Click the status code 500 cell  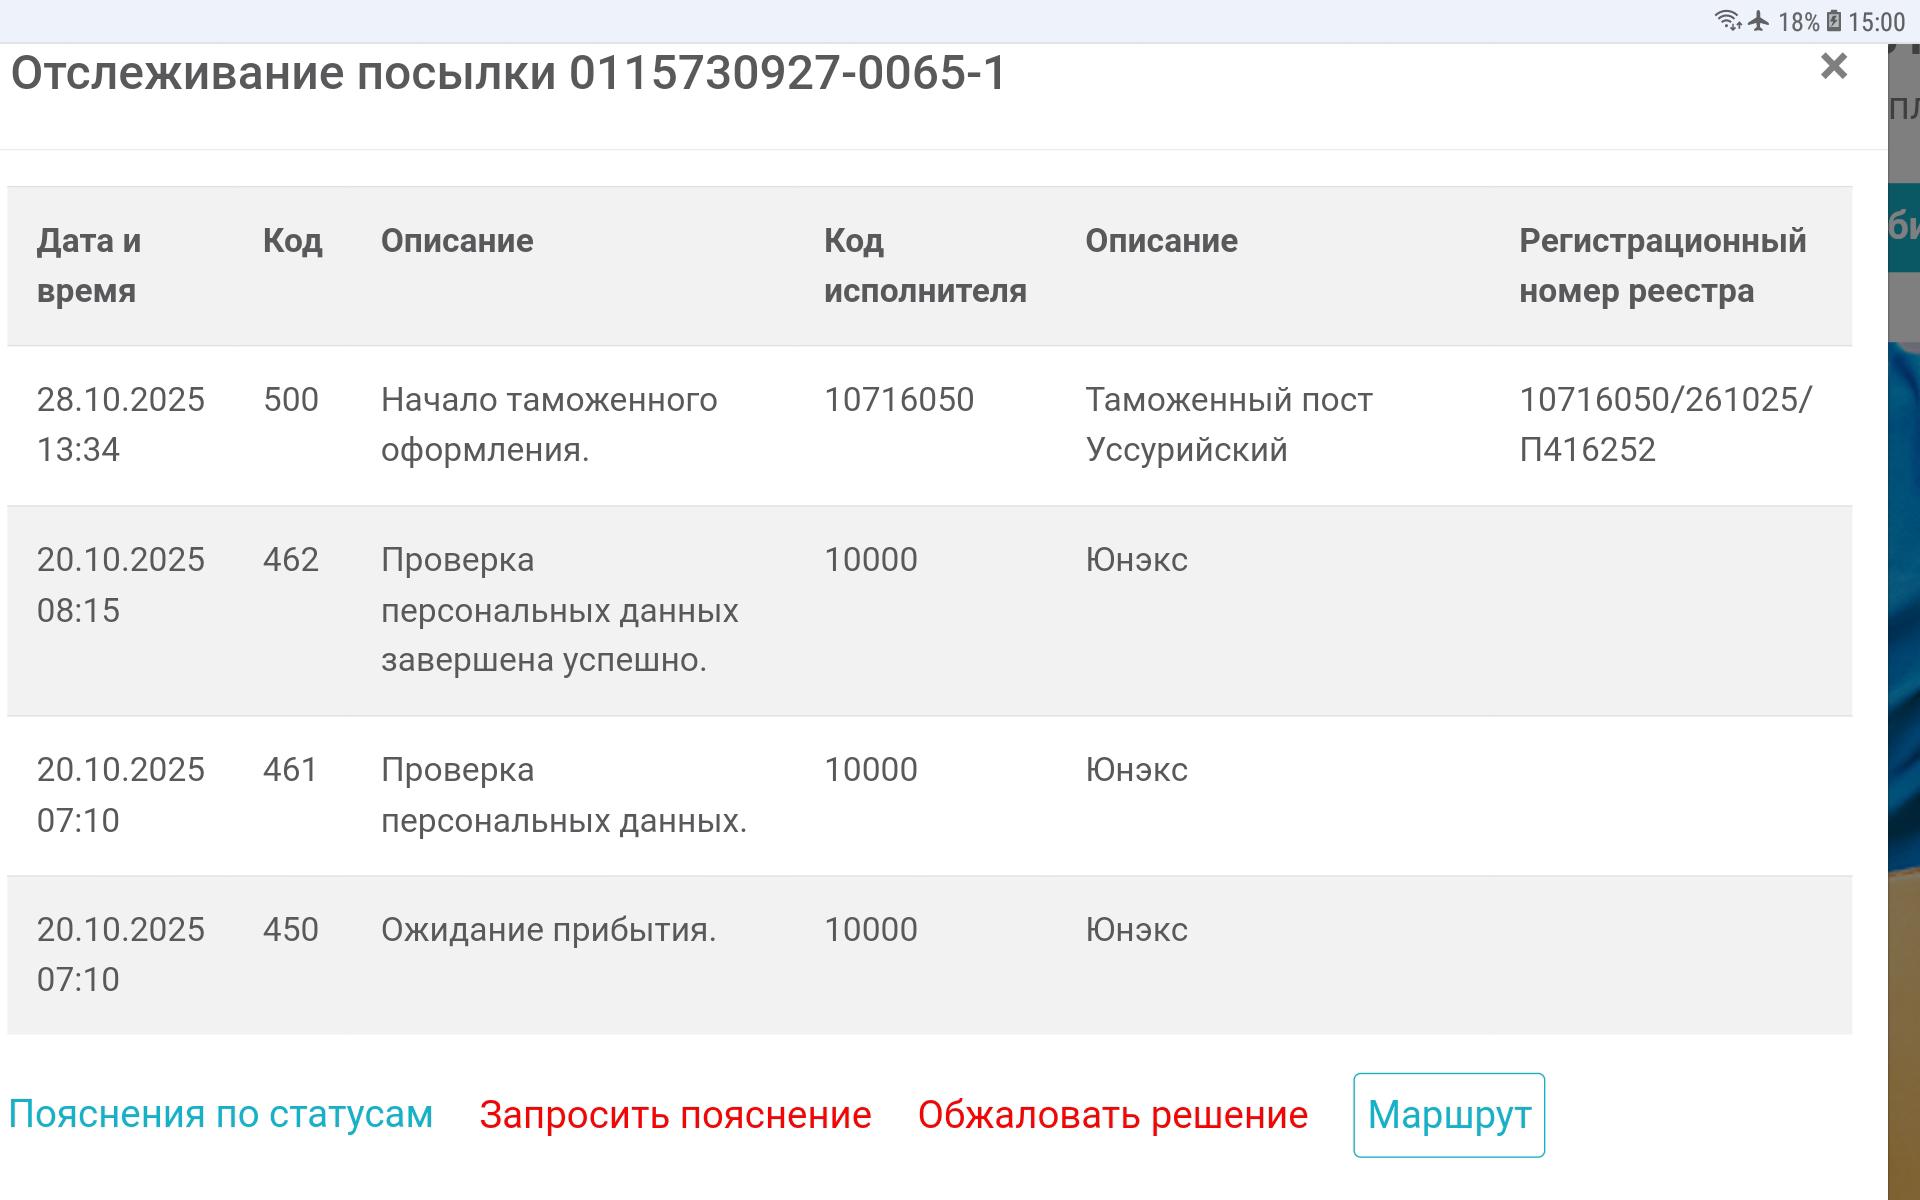click(x=291, y=400)
